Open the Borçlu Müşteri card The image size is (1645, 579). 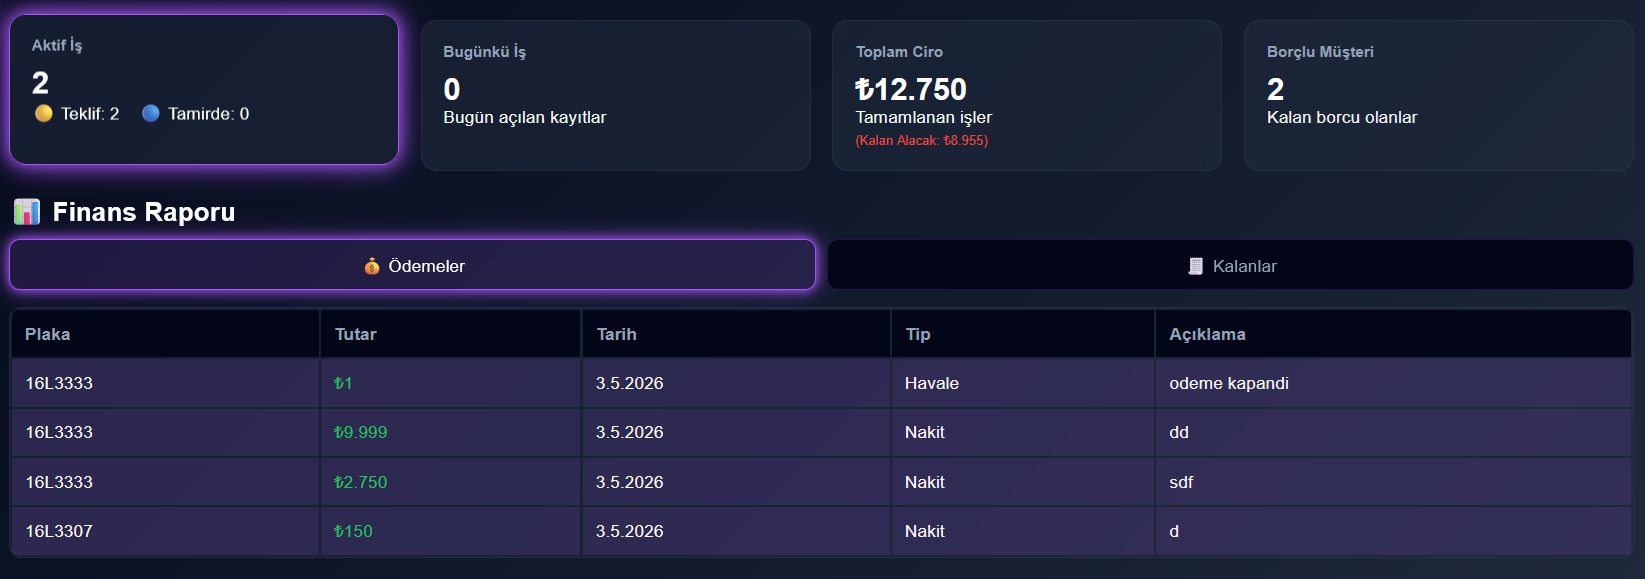[x=1438, y=96]
